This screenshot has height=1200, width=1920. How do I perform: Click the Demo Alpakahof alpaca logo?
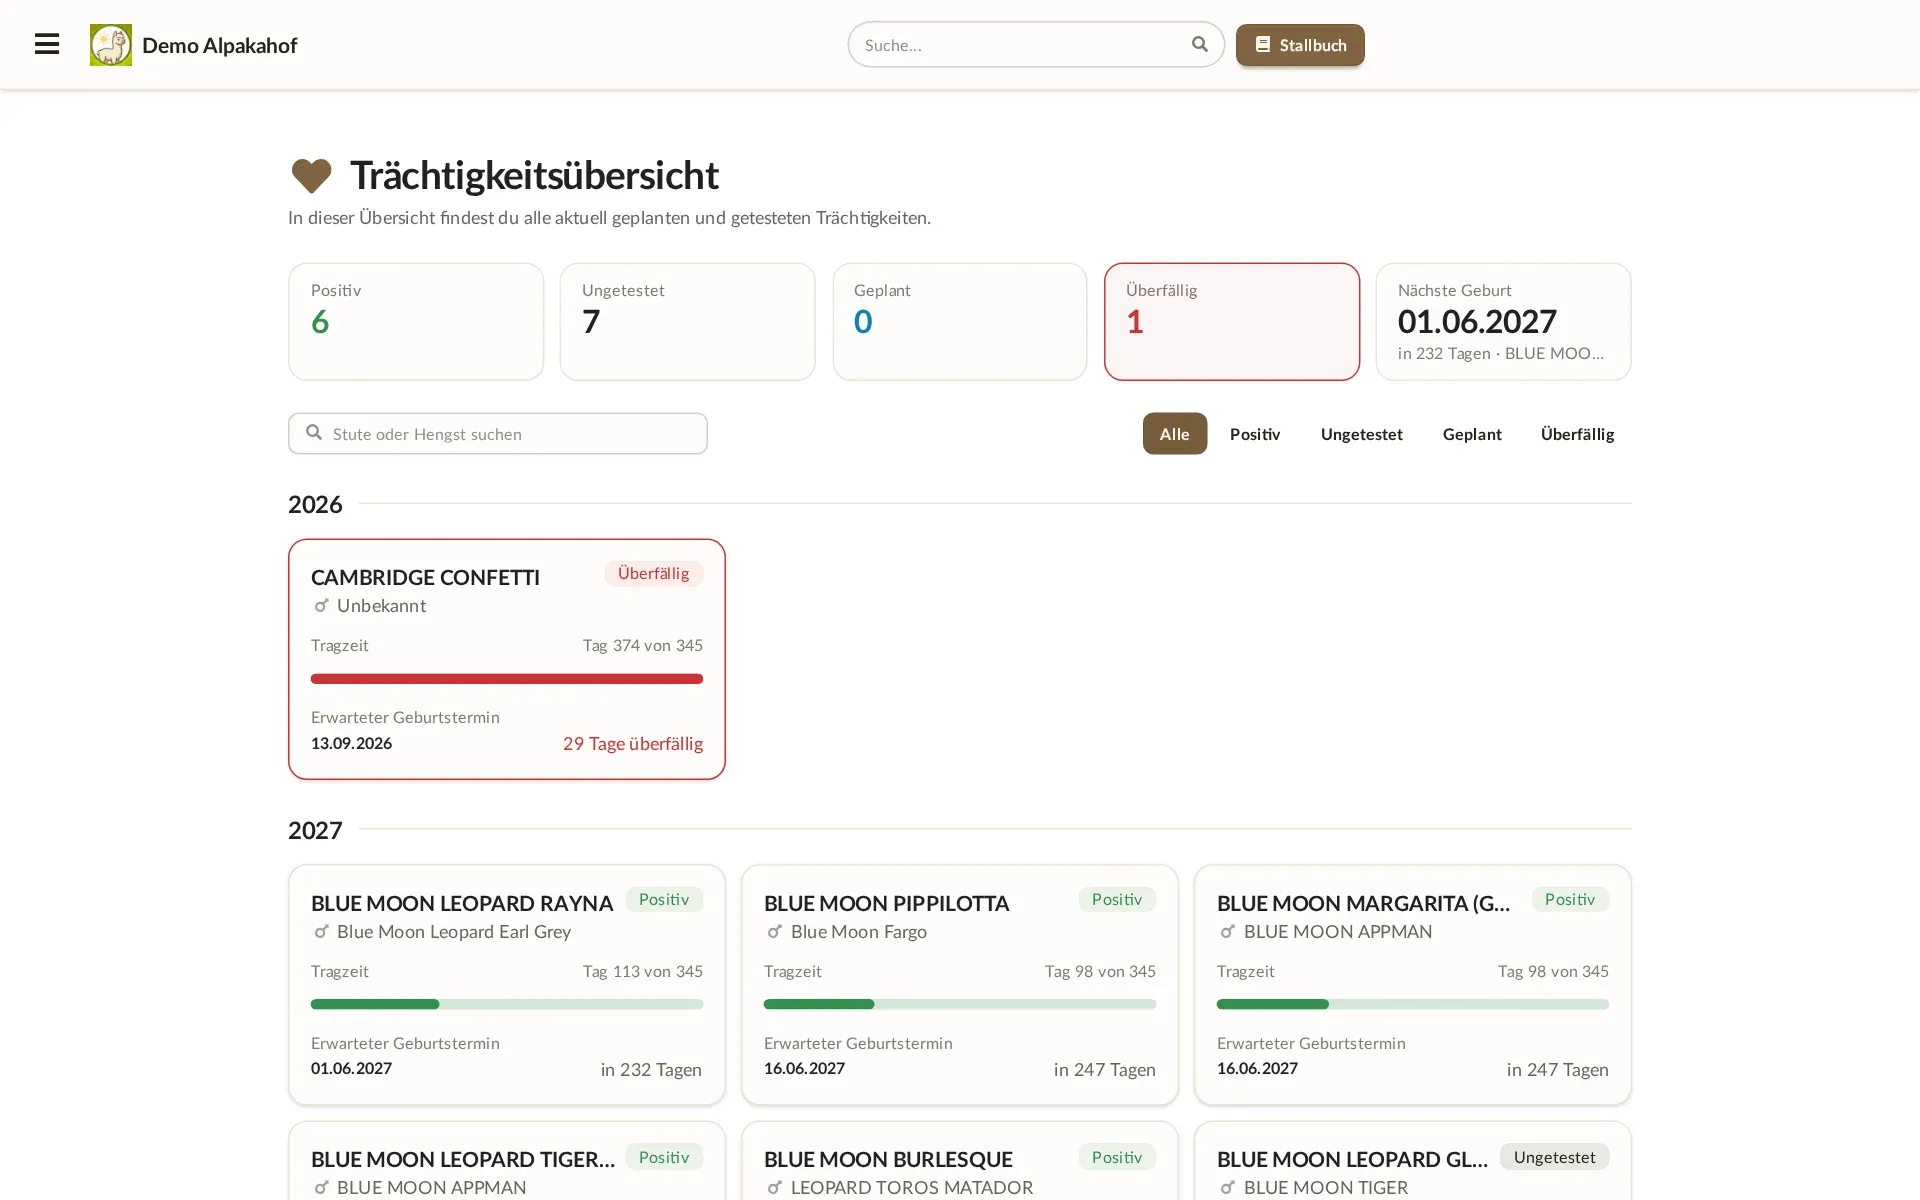pyautogui.click(x=111, y=45)
